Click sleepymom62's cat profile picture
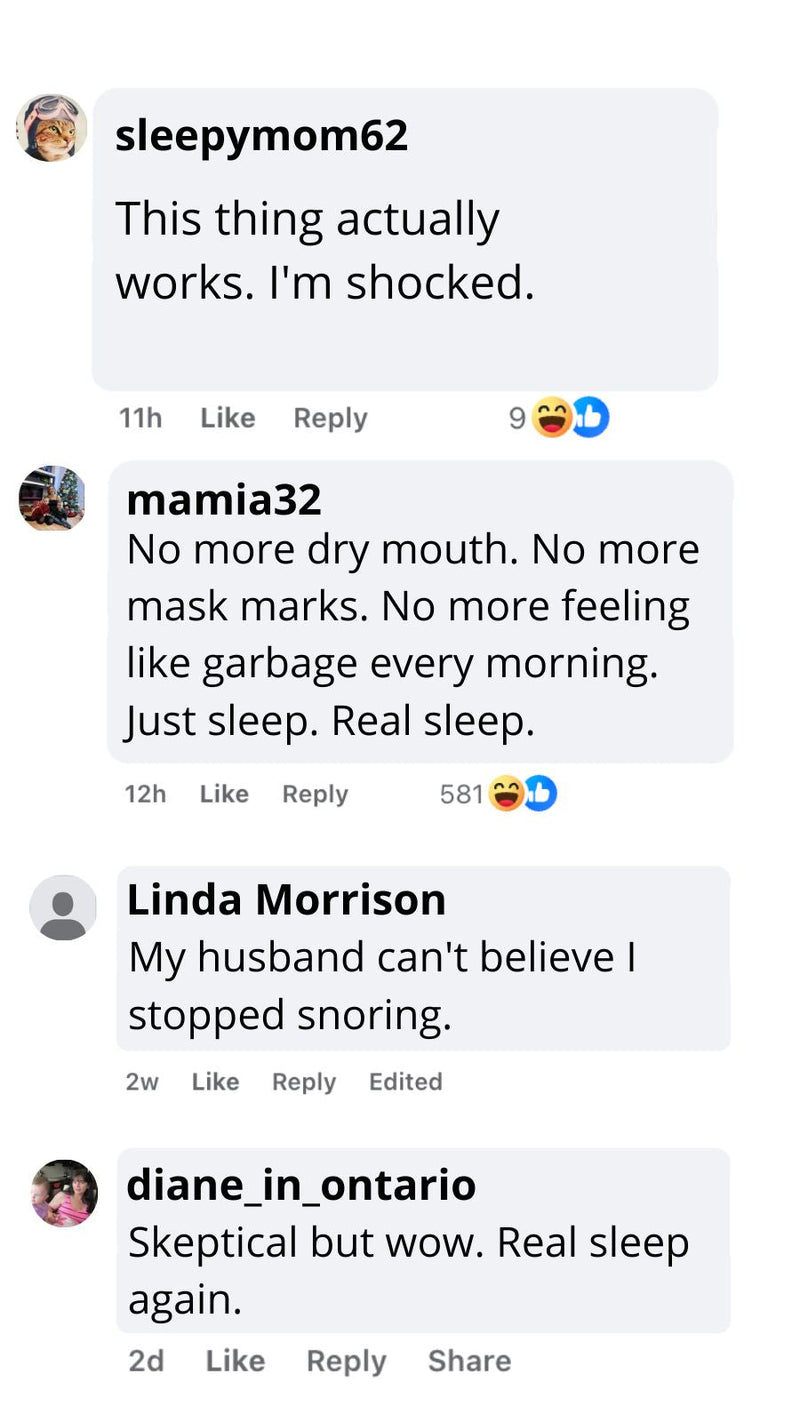The height and width of the screenshot is (1422, 800). (x=51, y=128)
